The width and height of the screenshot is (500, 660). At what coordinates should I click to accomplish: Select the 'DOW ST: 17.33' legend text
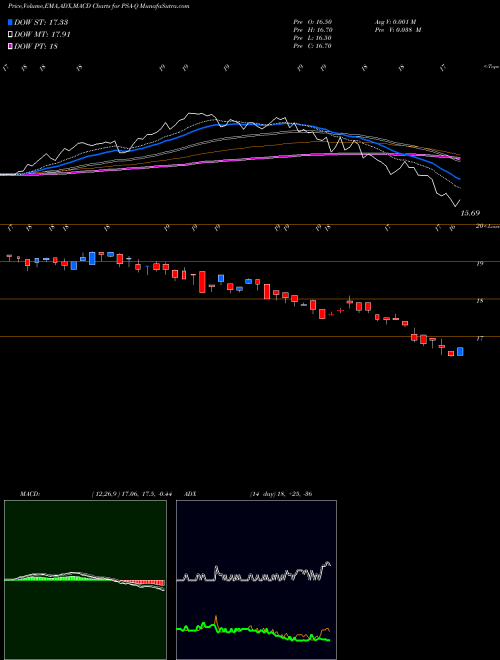[41, 22]
